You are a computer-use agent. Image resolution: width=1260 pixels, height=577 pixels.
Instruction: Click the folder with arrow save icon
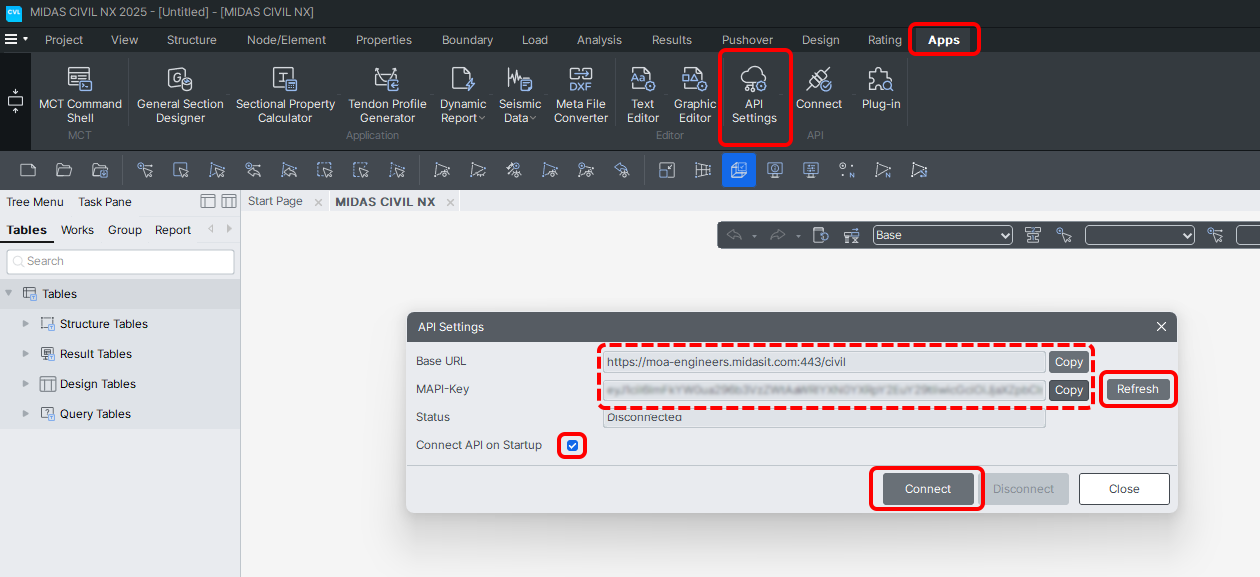coord(100,170)
